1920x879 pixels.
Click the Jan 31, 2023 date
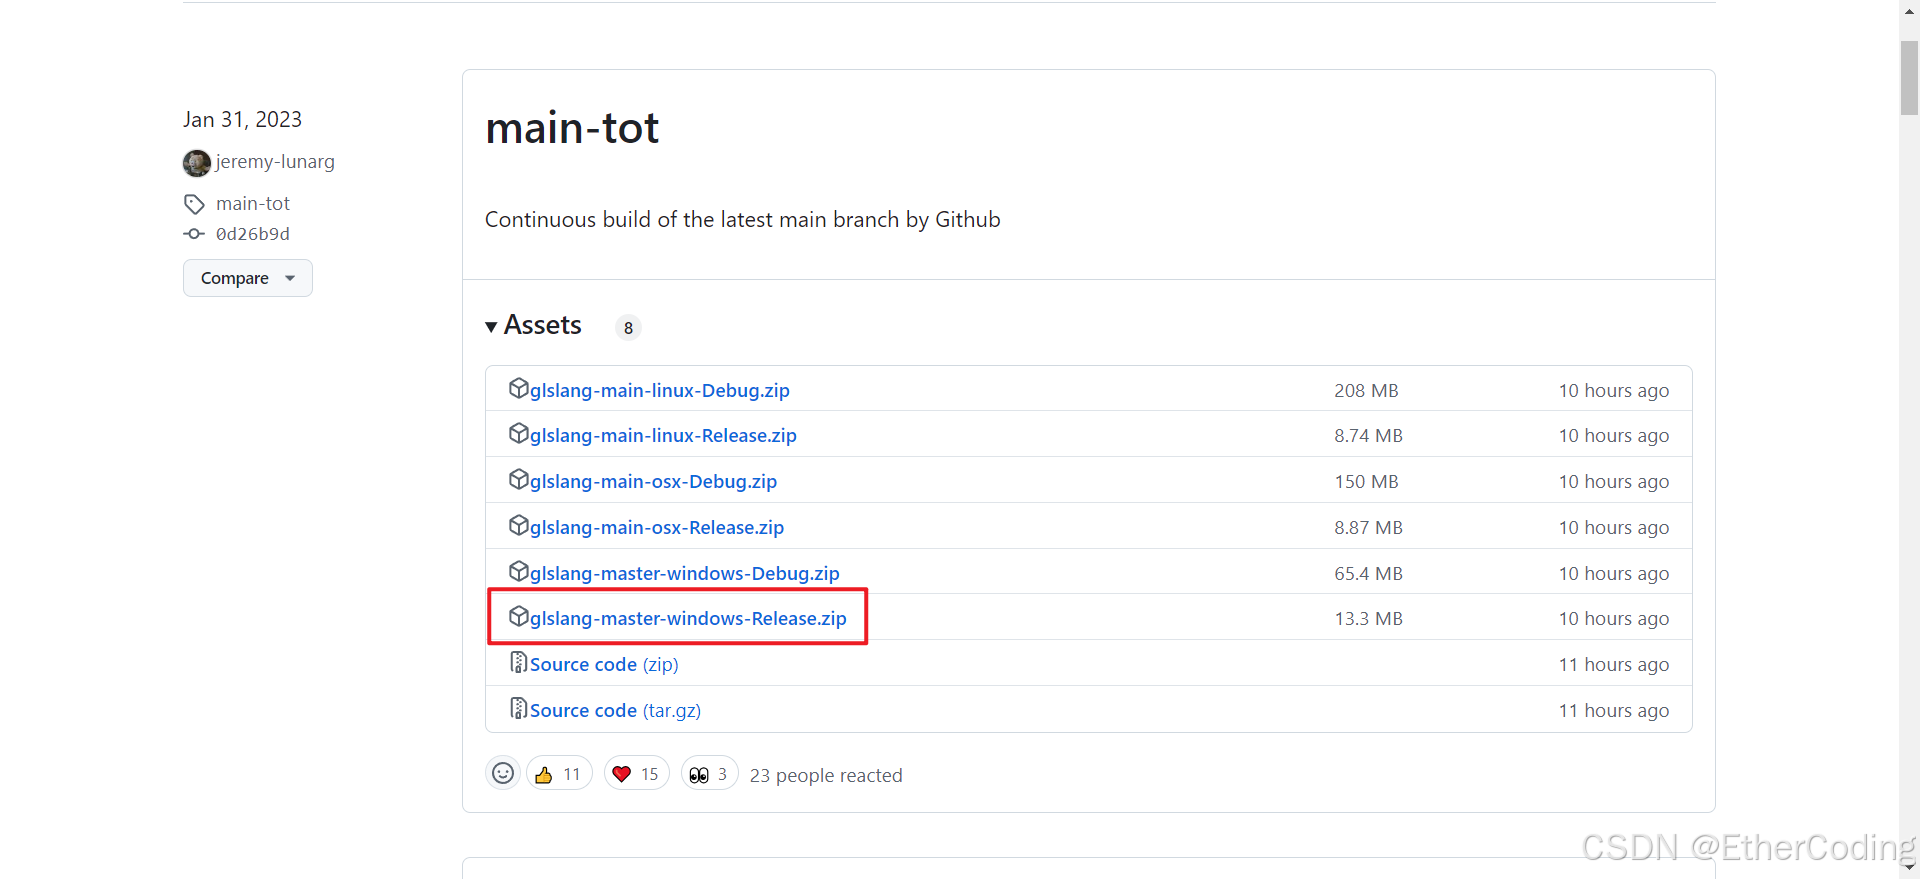click(x=242, y=120)
